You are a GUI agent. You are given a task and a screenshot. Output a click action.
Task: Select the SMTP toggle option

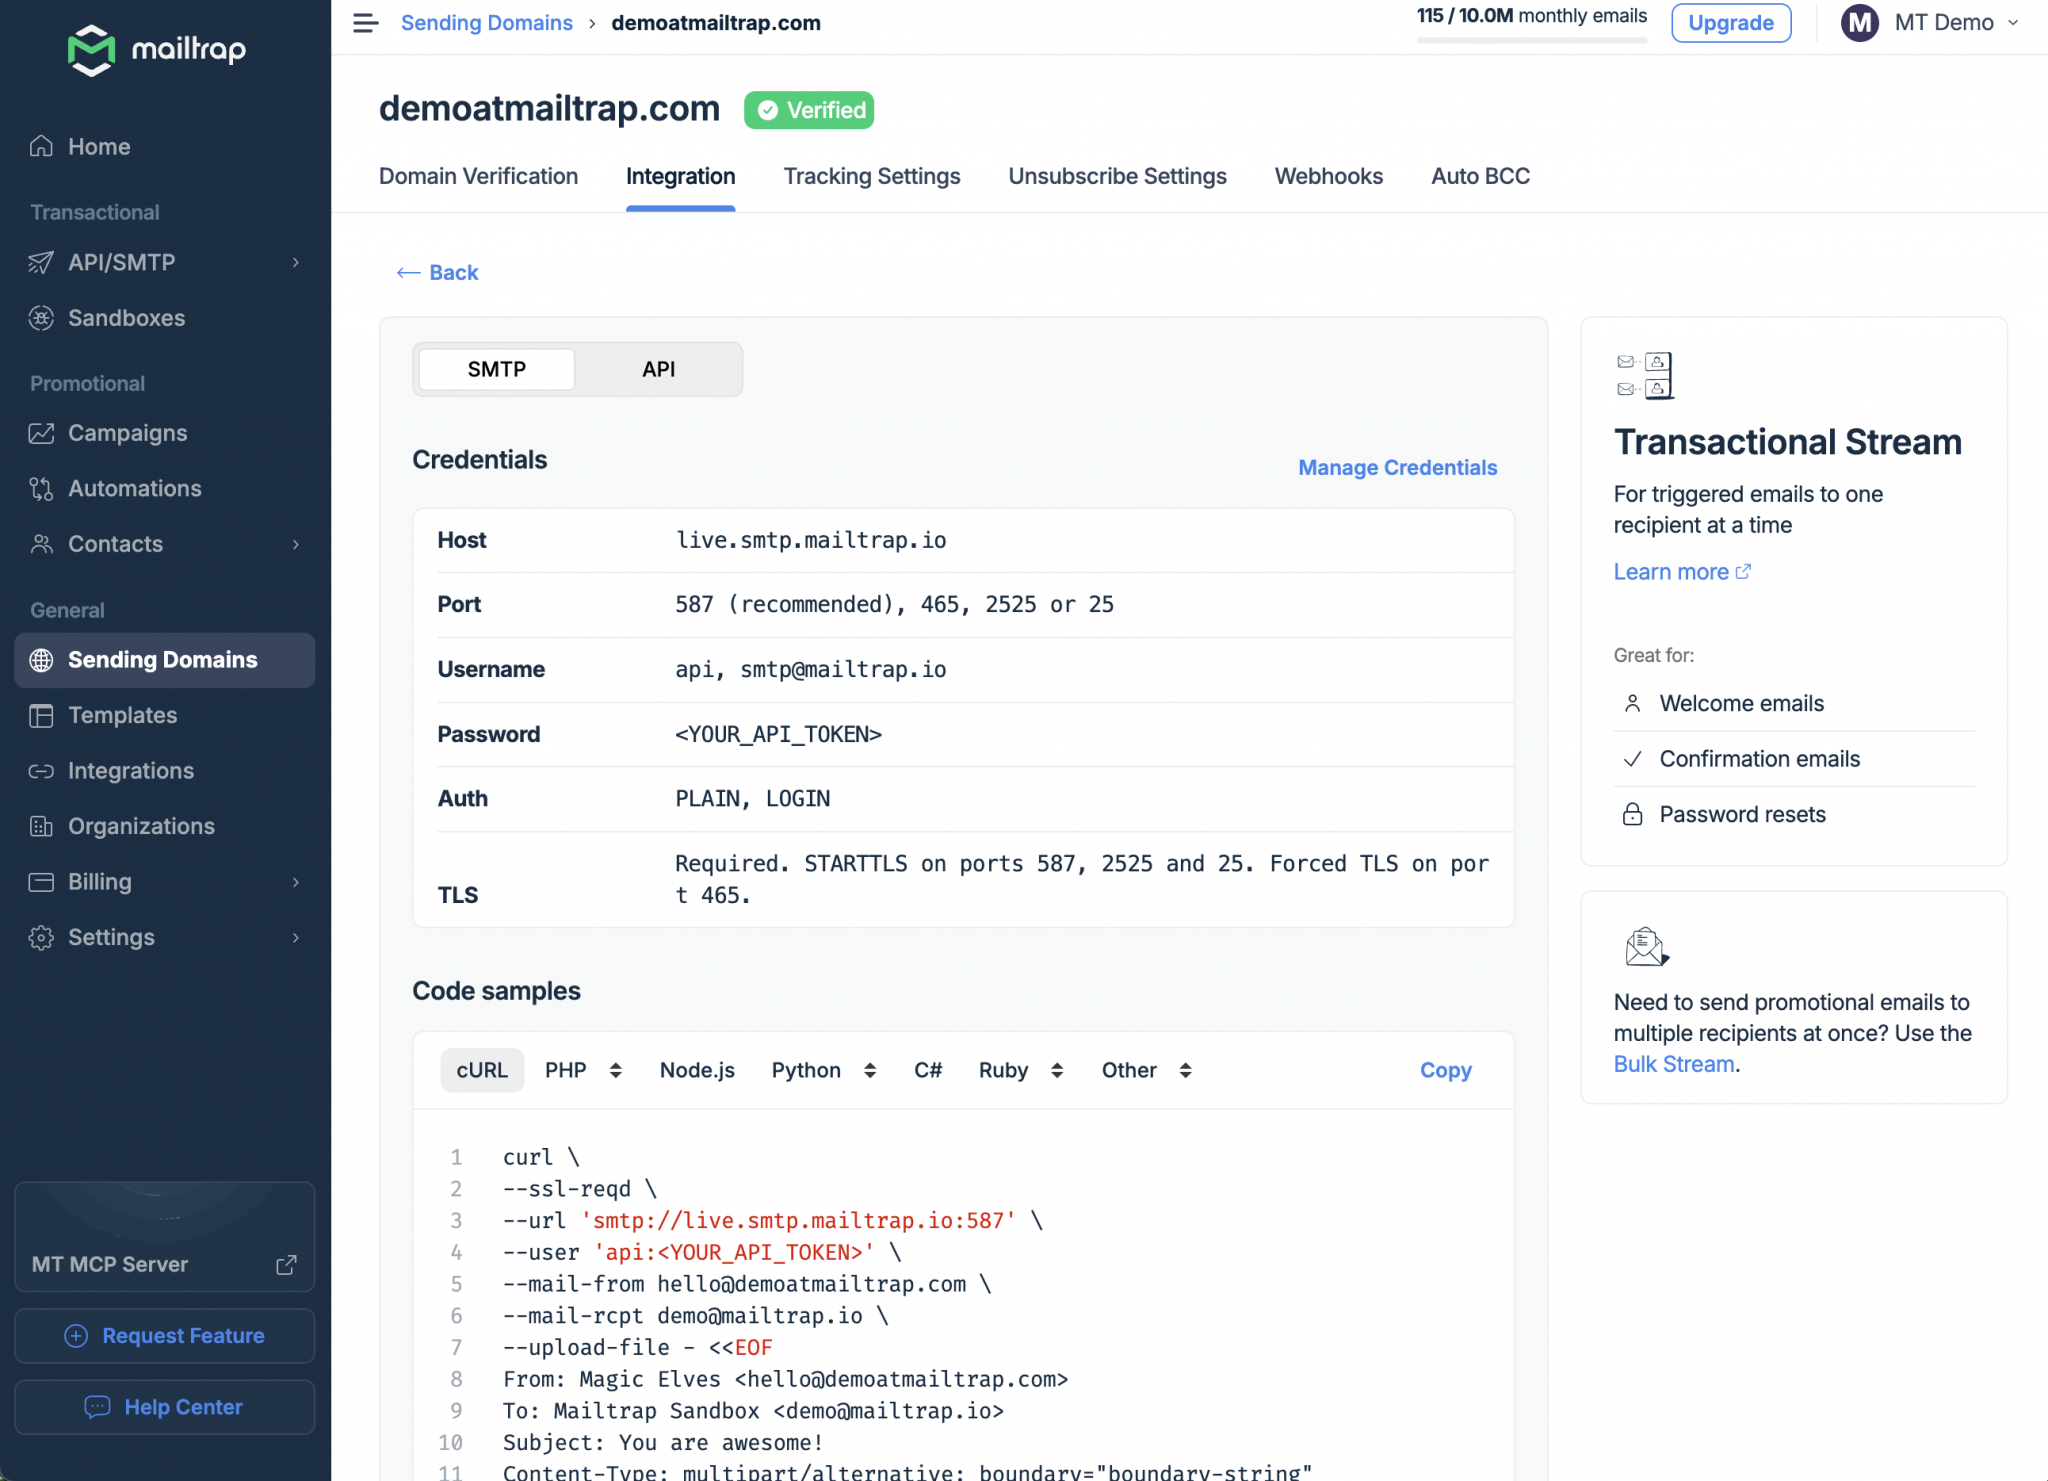[496, 369]
